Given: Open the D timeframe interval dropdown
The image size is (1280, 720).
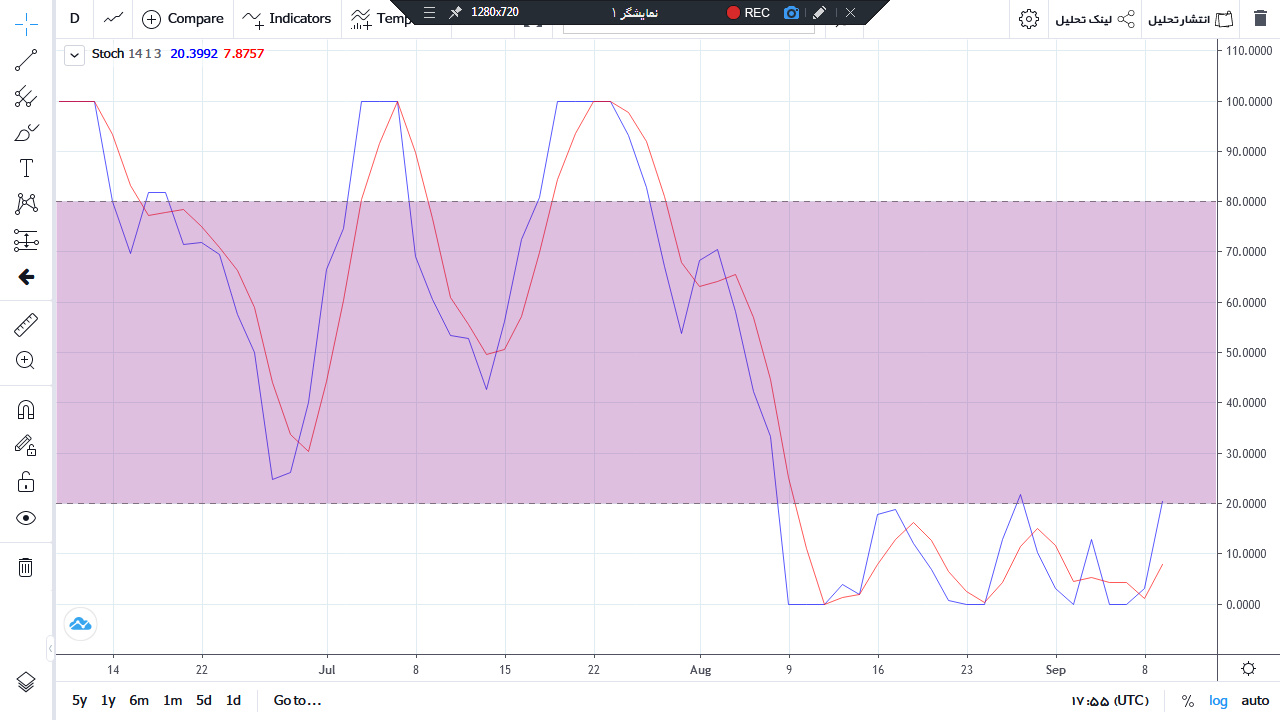Looking at the screenshot, I should click(74, 19).
